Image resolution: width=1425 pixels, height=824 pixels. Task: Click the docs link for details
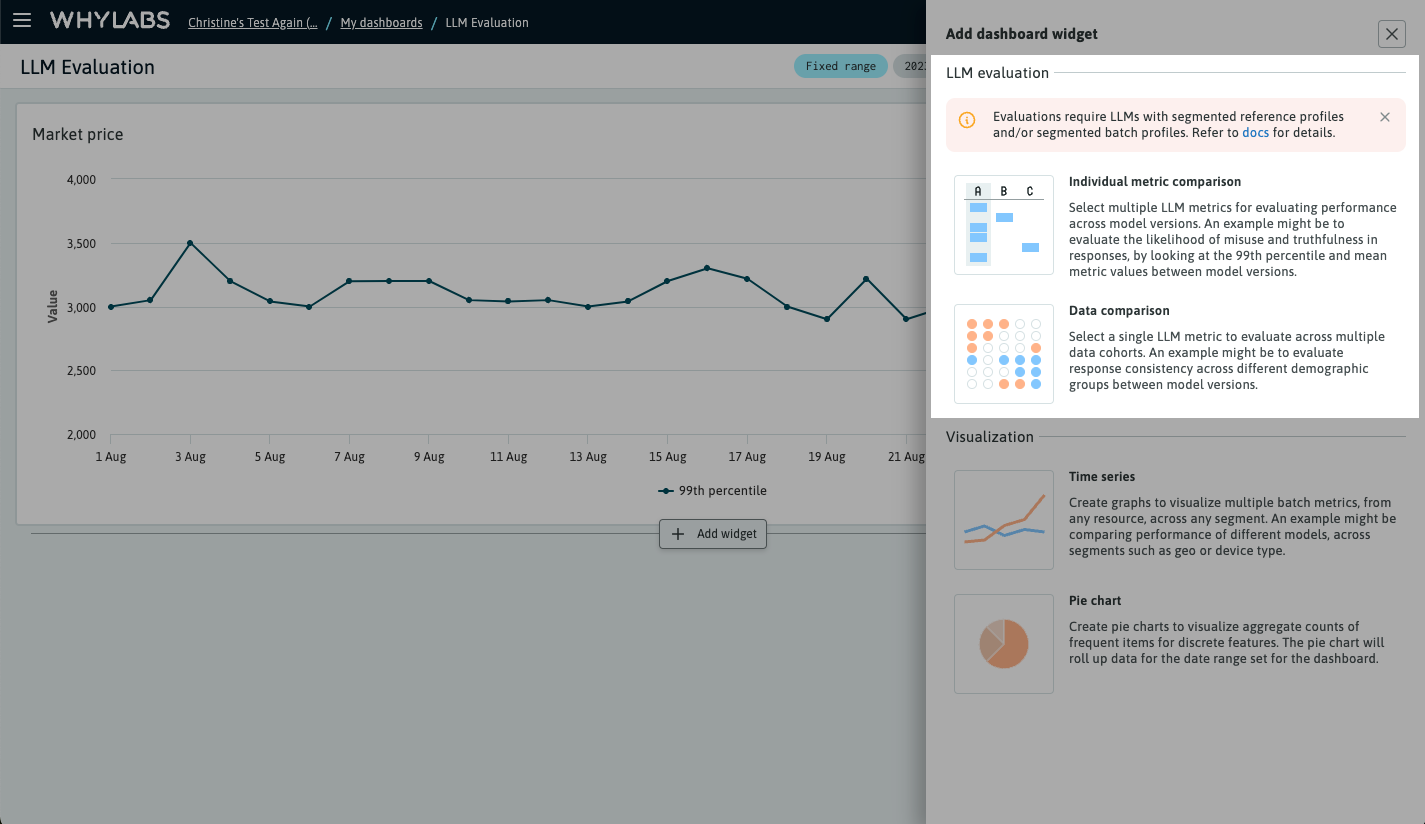1255,132
